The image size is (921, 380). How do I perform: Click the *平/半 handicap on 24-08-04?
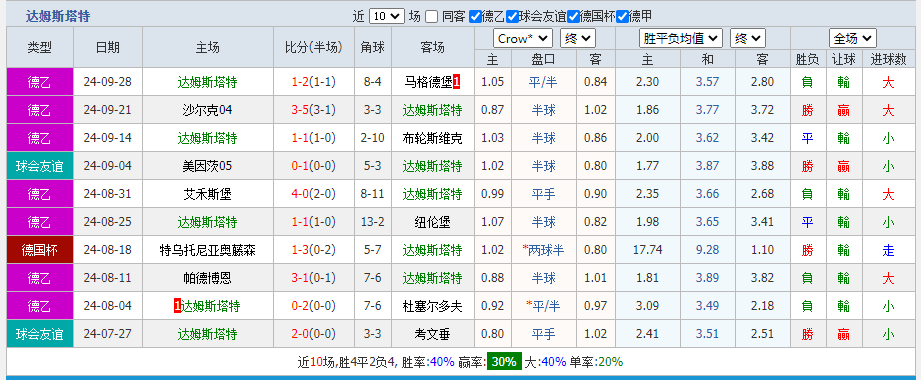click(x=543, y=306)
